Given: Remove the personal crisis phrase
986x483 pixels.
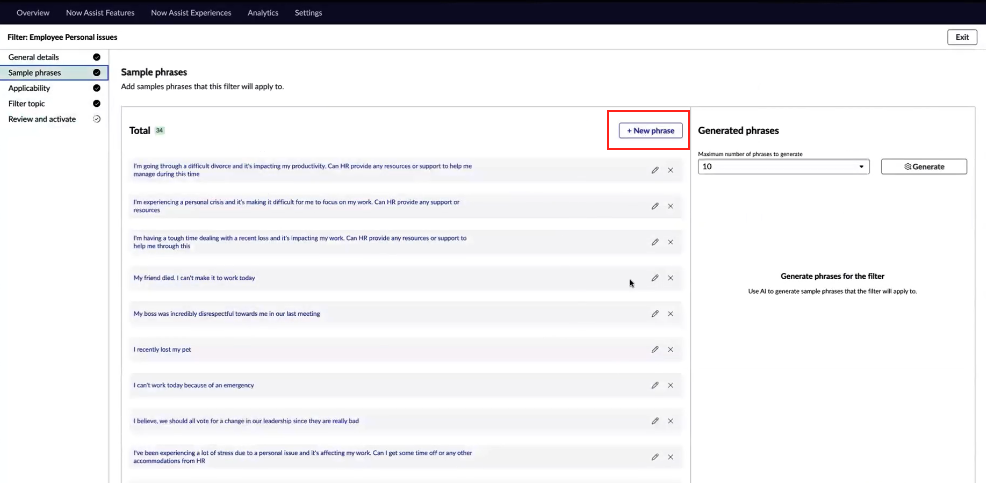Looking at the screenshot, I should [x=670, y=206].
